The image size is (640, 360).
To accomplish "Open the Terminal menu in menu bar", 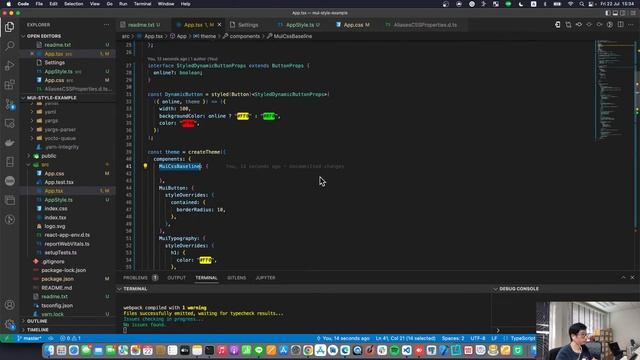I will coord(142,4).
